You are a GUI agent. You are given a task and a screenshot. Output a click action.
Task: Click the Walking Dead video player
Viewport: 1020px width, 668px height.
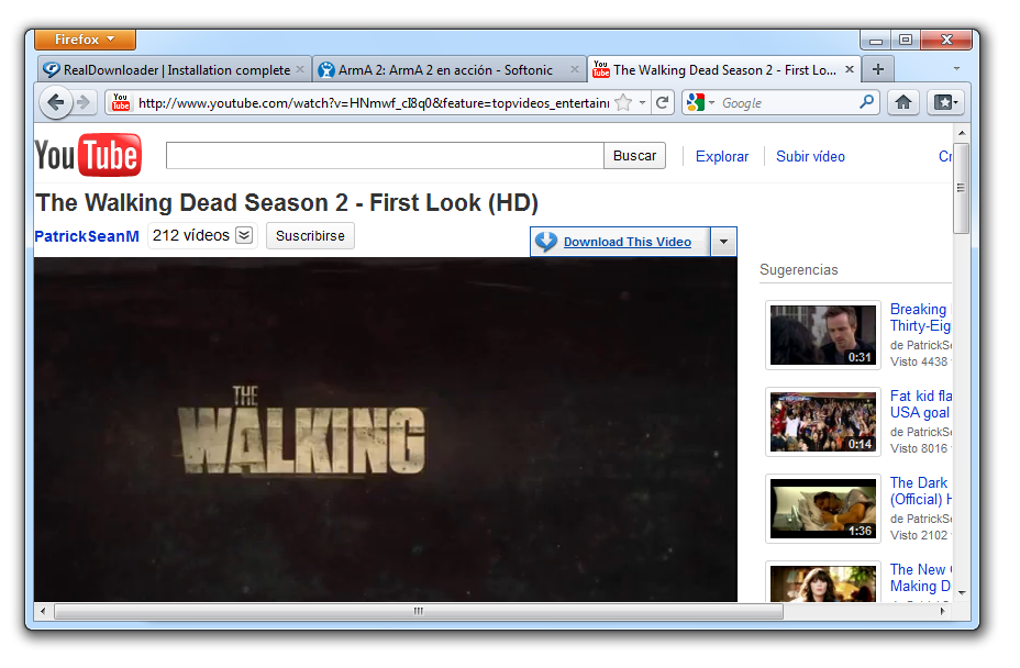pyautogui.click(x=386, y=429)
